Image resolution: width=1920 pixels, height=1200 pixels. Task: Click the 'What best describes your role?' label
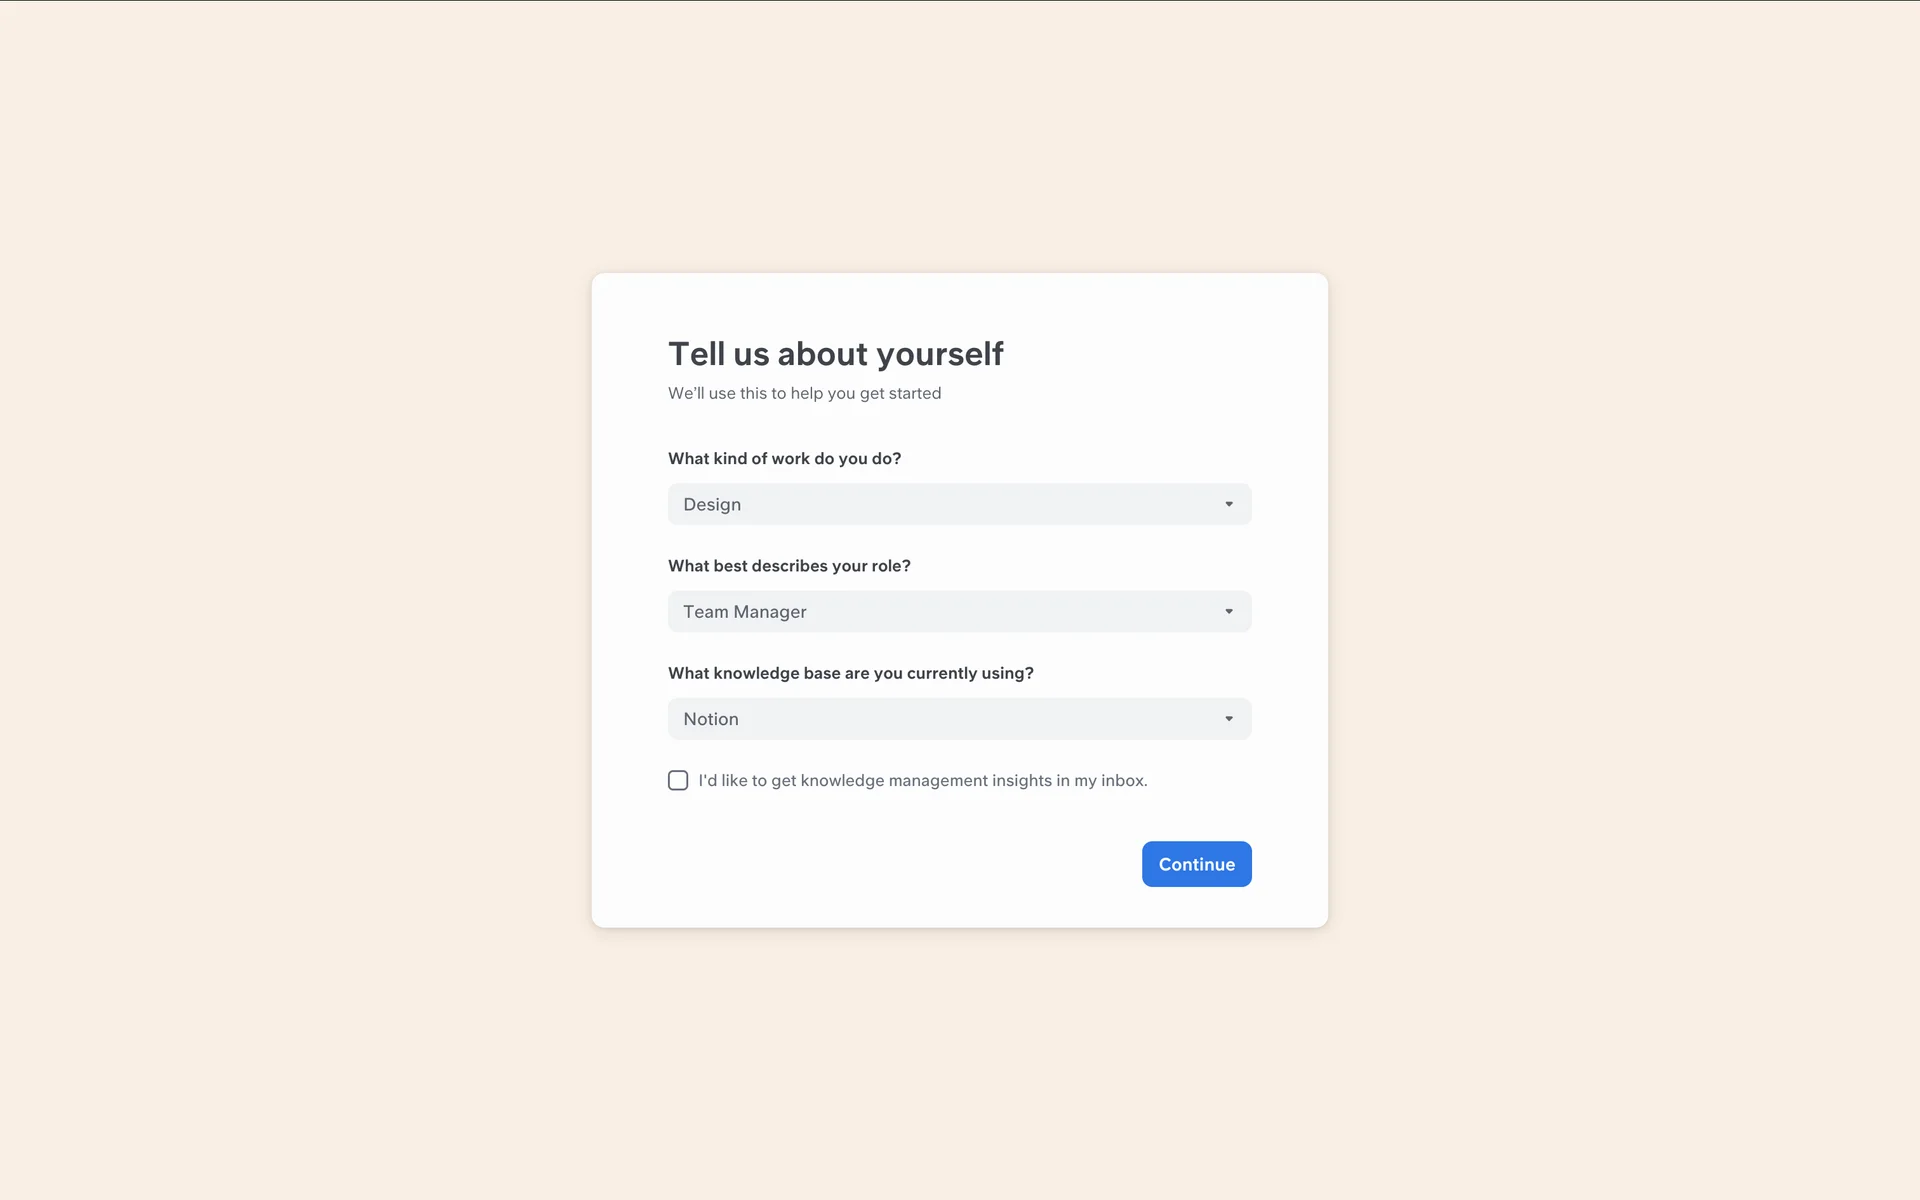click(x=789, y=566)
